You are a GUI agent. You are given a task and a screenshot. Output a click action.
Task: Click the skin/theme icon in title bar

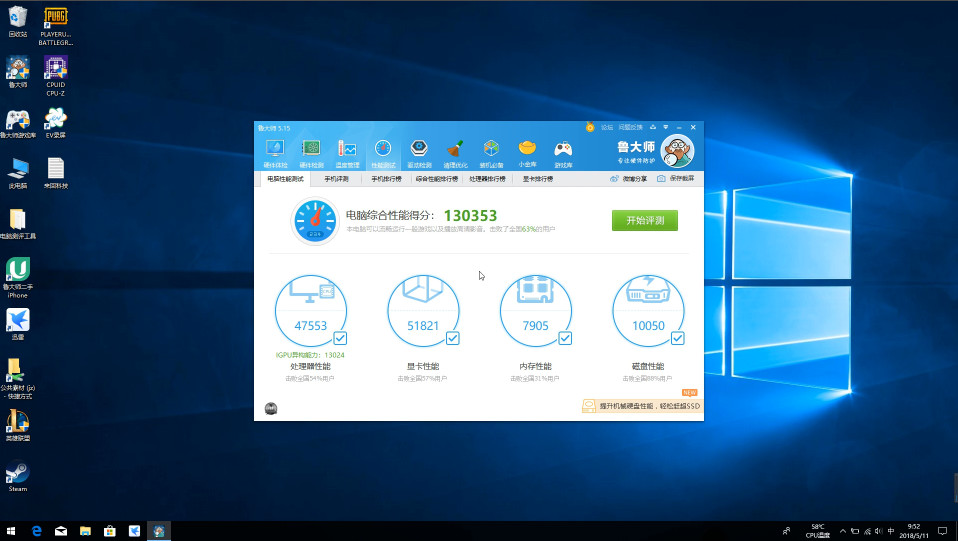[653, 127]
